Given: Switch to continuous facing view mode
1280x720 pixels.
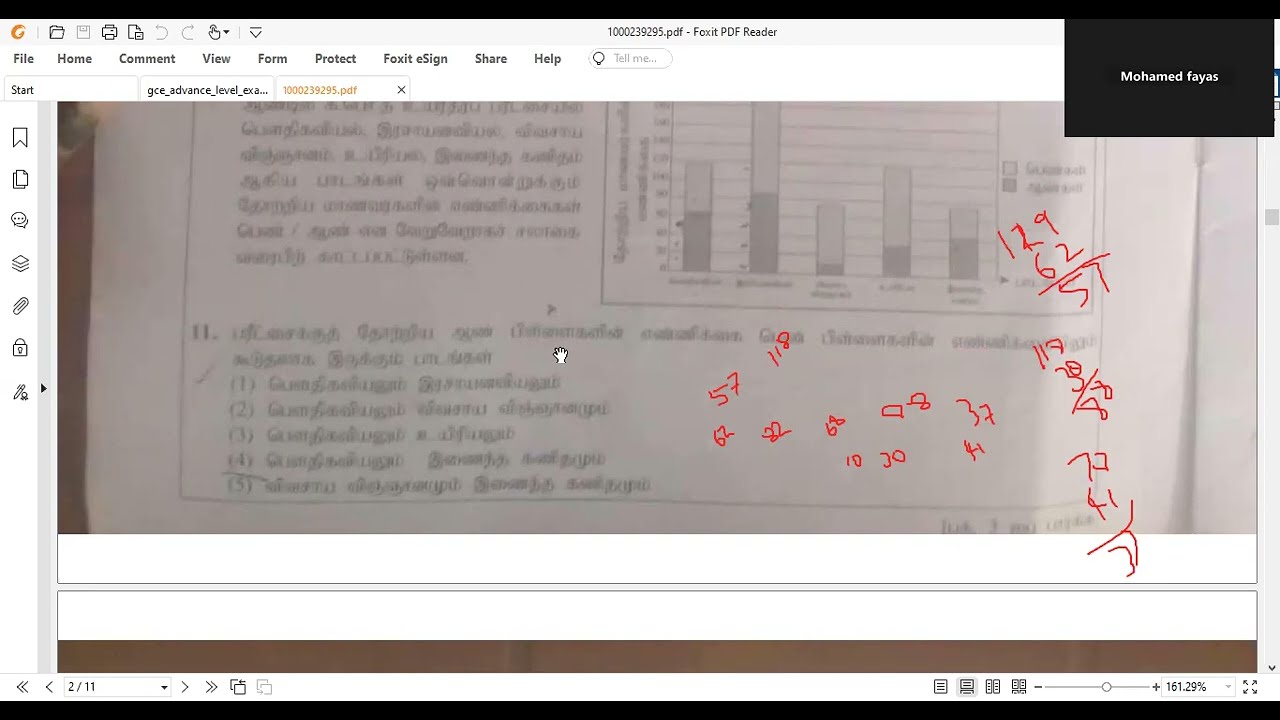Looking at the screenshot, I should pyautogui.click(x=1019, y=687).
